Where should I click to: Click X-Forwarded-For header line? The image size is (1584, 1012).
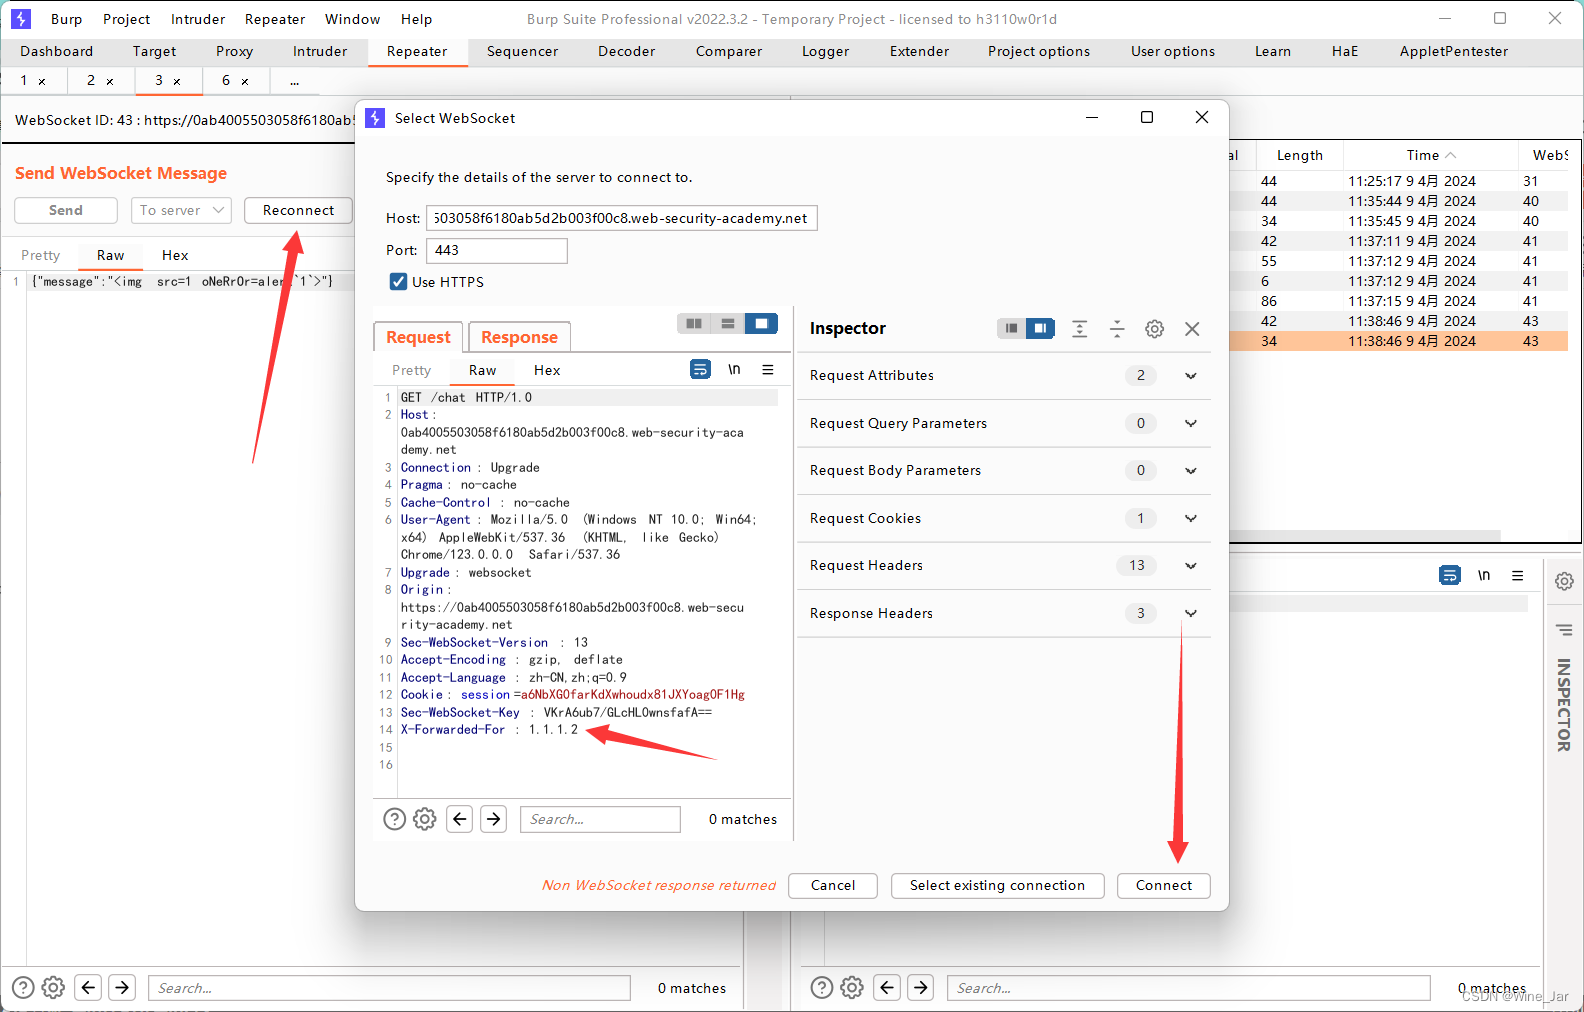[489, 730]
